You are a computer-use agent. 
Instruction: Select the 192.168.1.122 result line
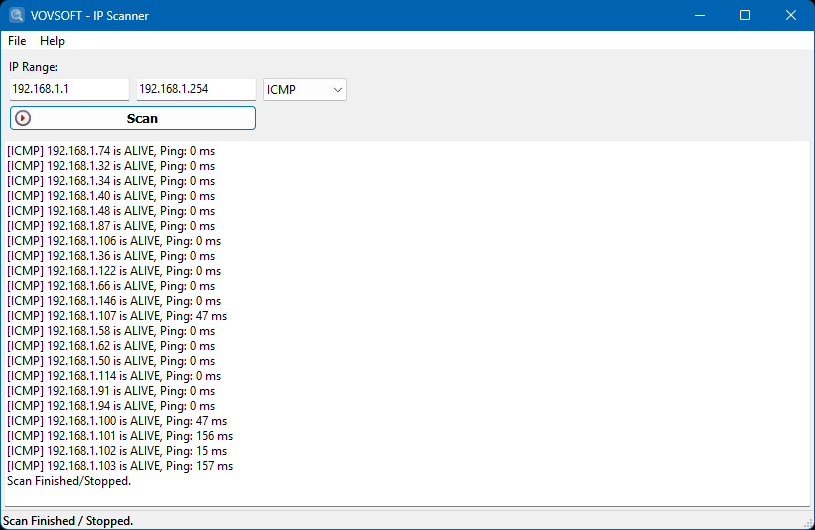pos(113,271)
